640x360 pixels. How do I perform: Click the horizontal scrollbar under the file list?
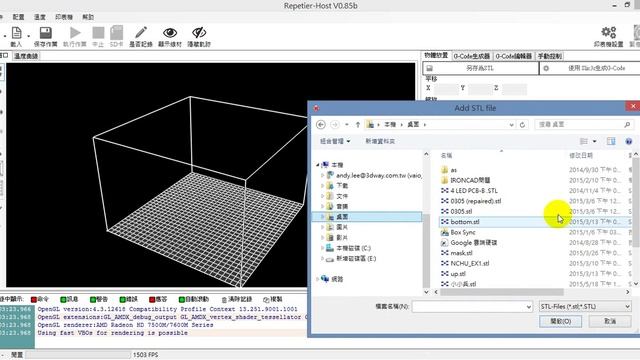502,292
